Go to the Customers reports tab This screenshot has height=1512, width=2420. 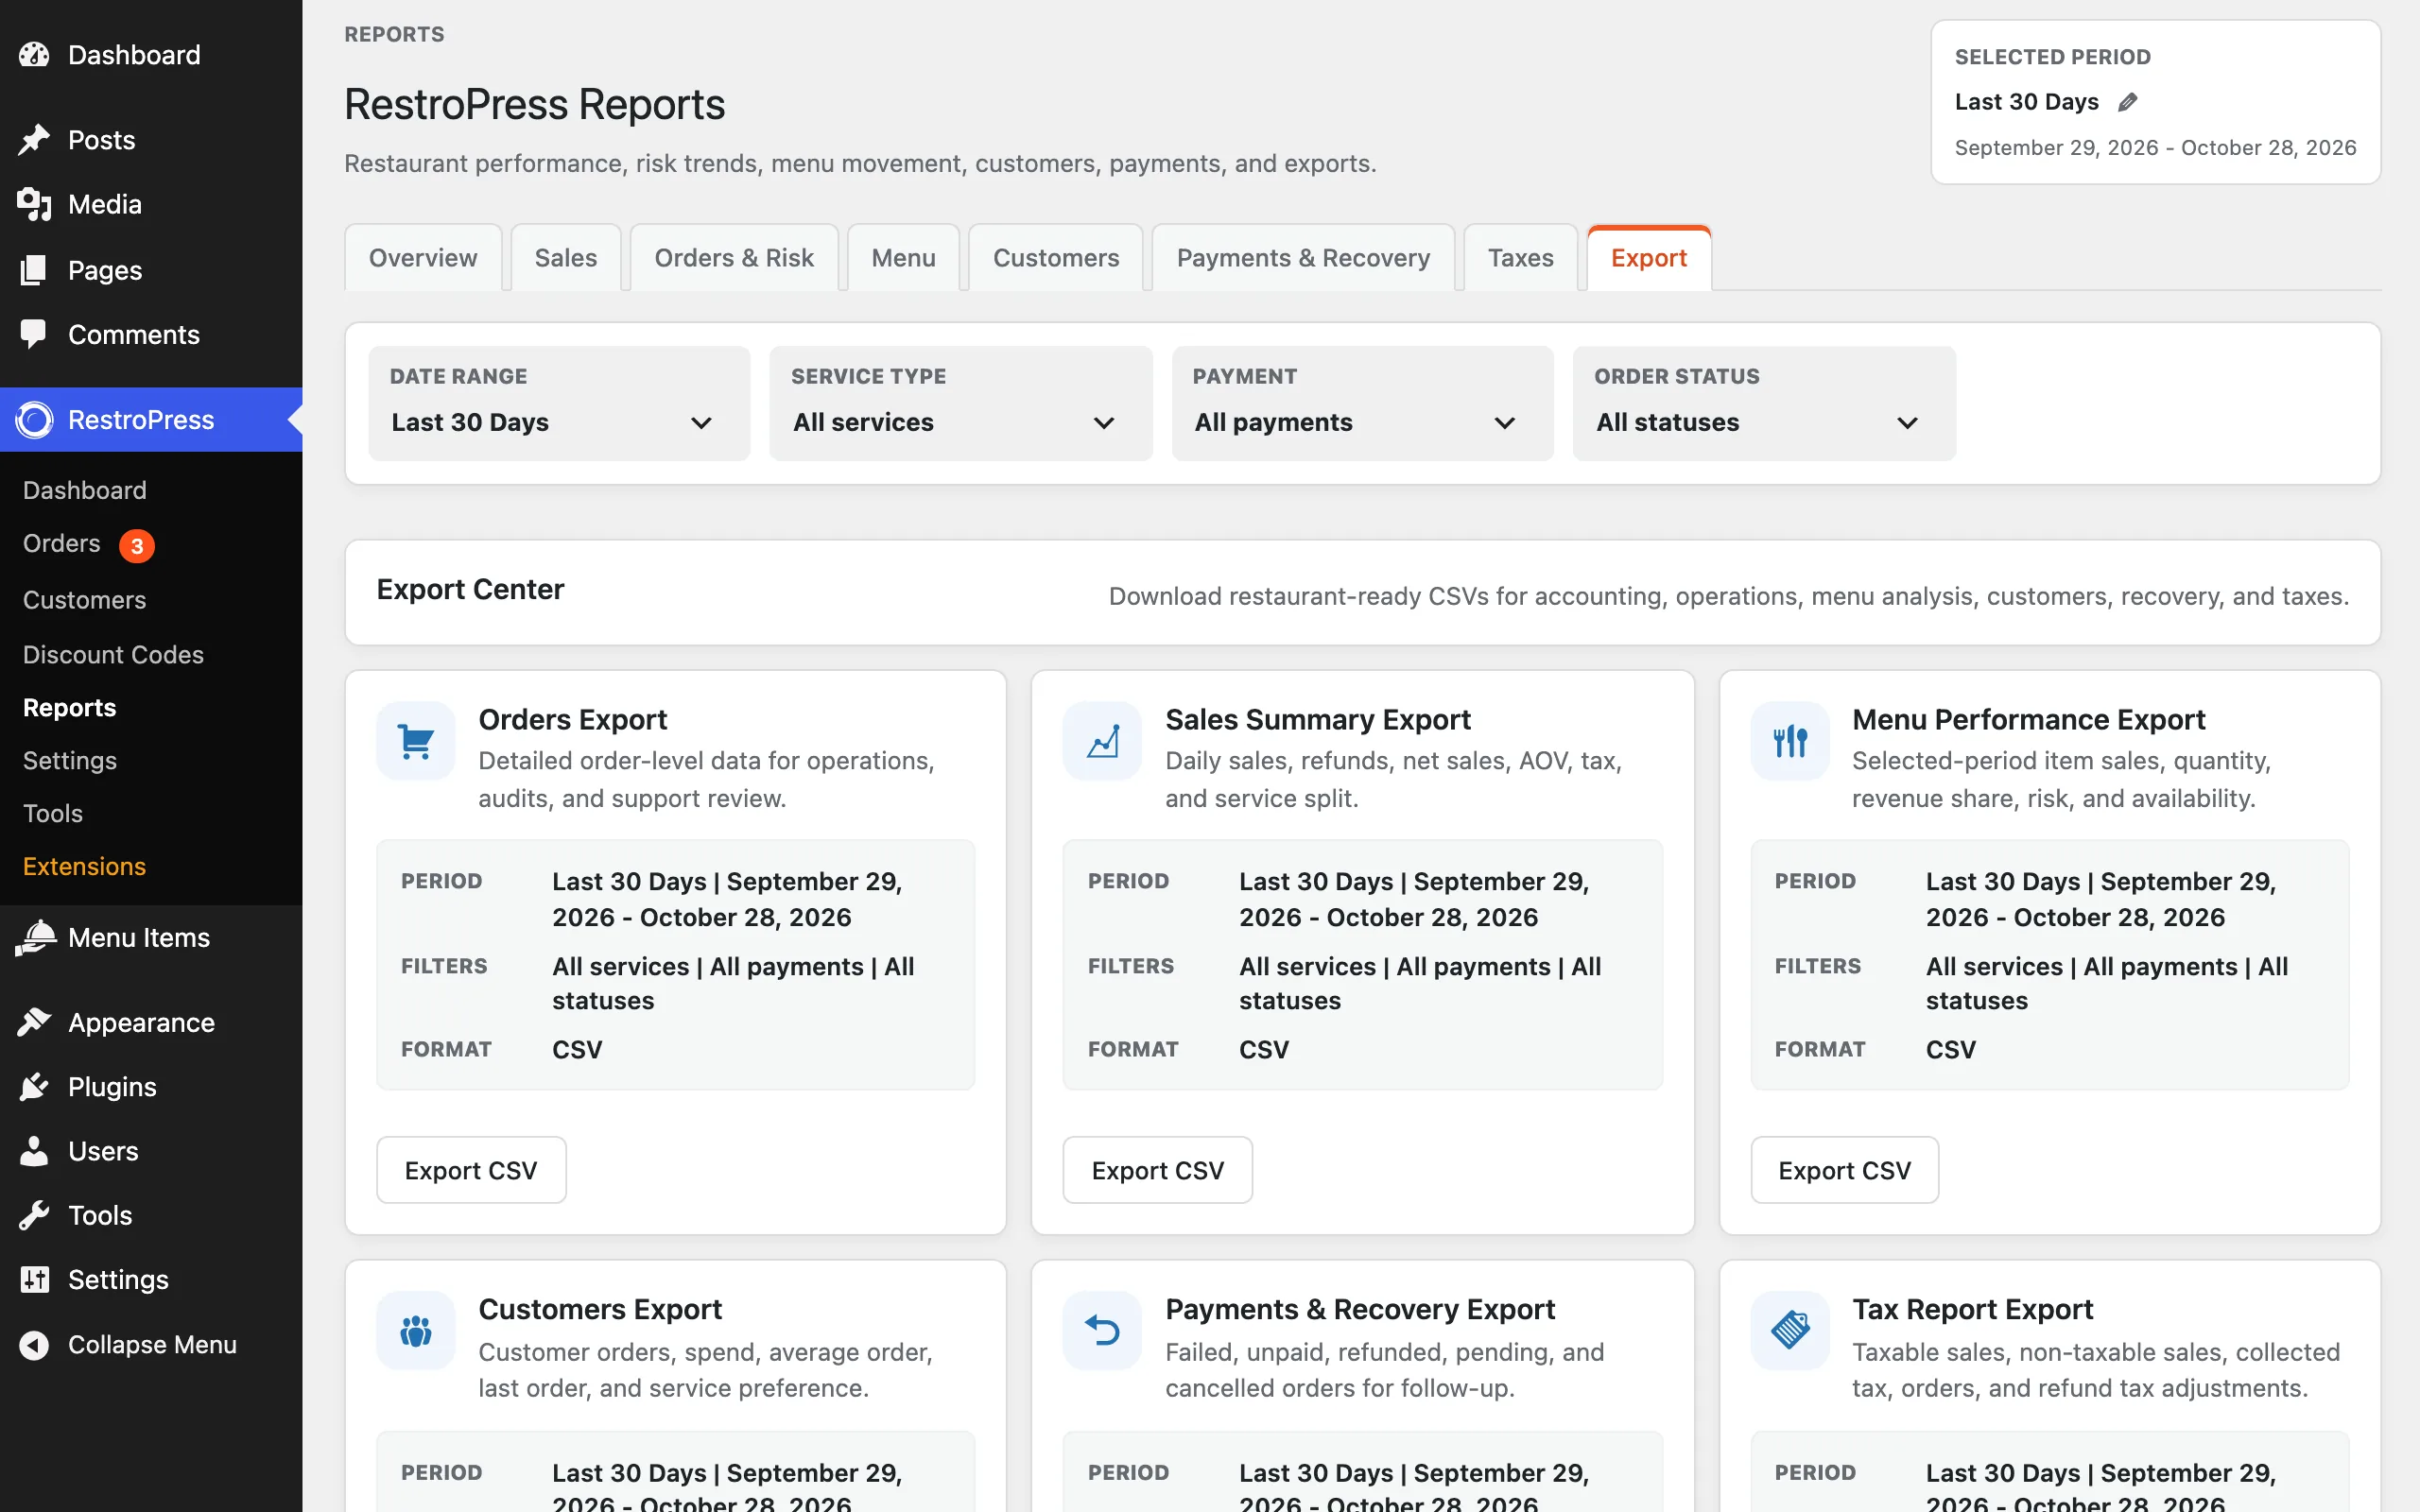pyautogui.click(x=1056, y=258)
